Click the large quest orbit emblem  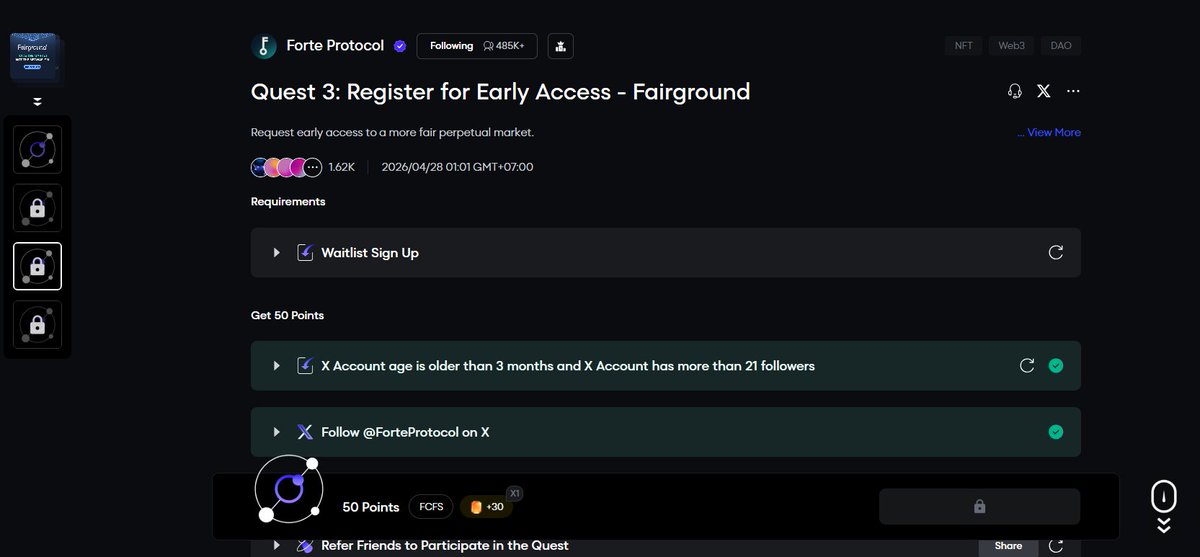[x=288, y=488]
